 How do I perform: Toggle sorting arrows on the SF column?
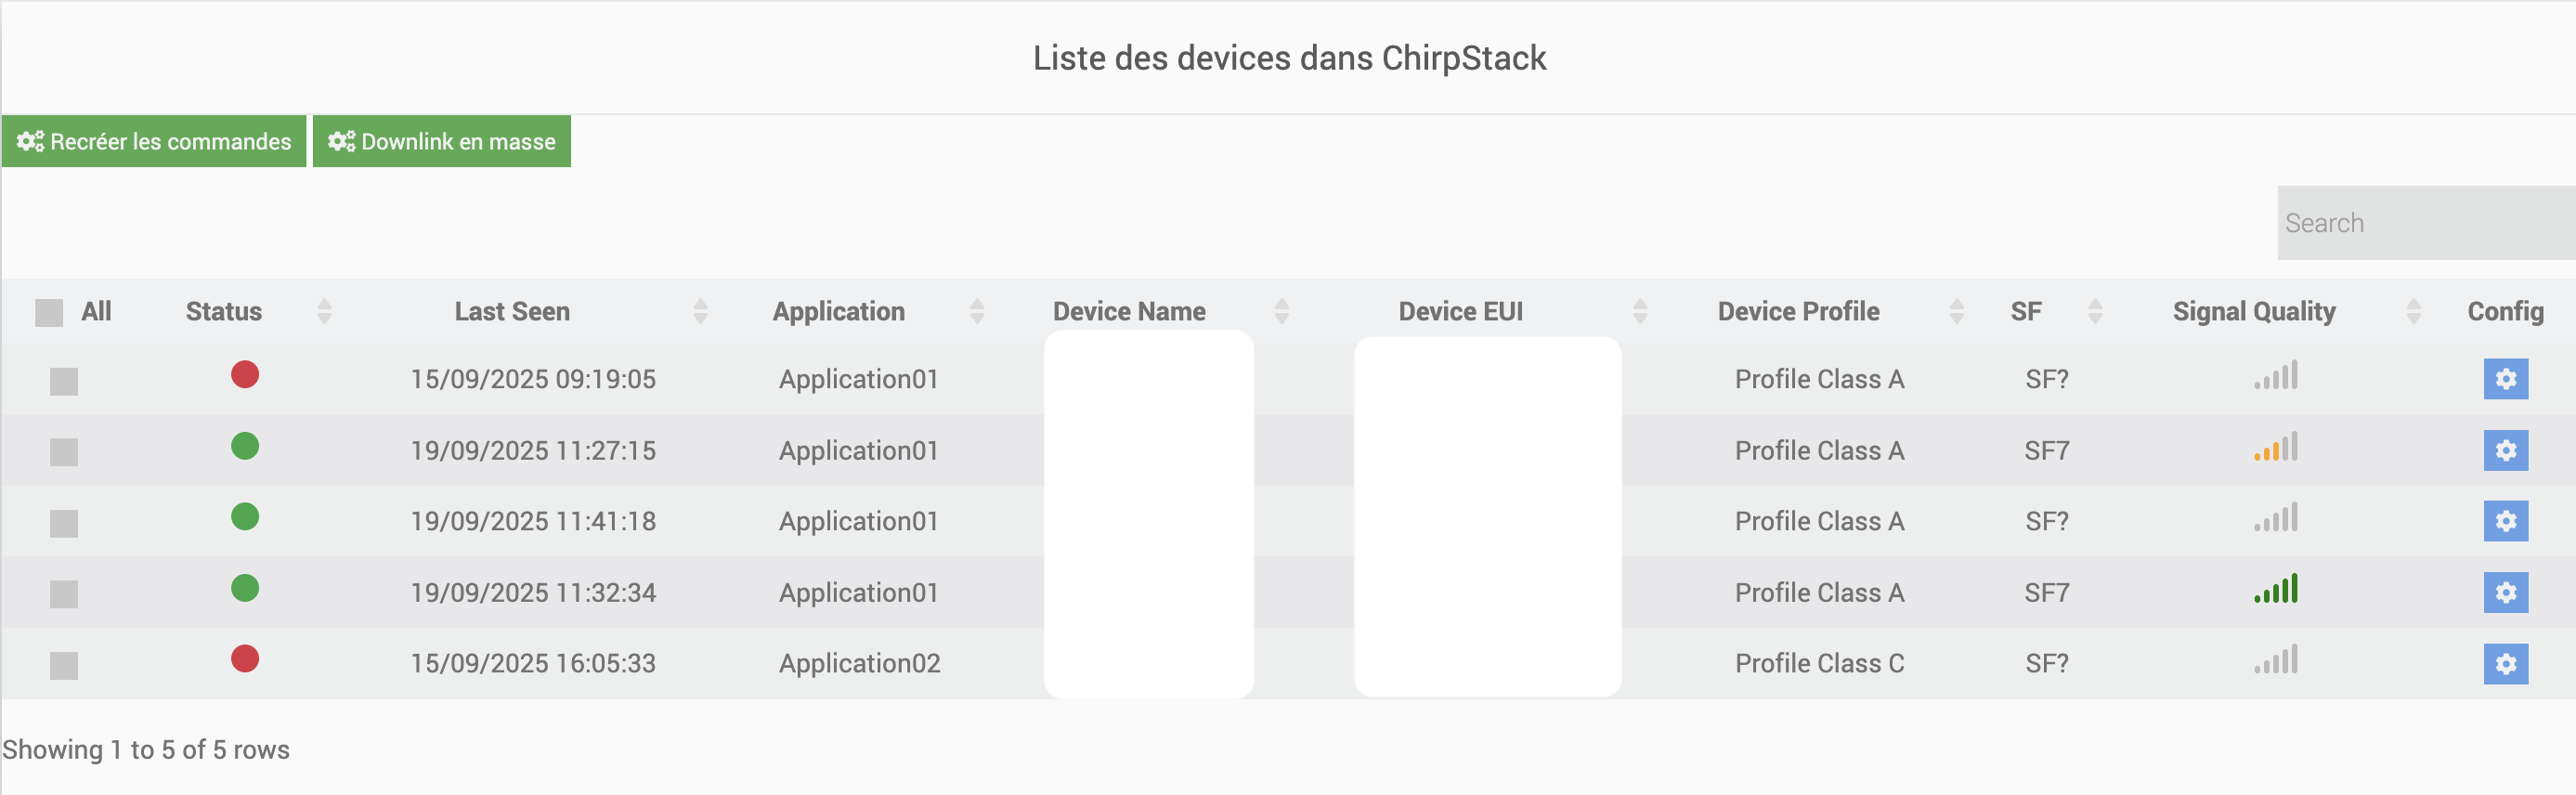[2094, 311]
